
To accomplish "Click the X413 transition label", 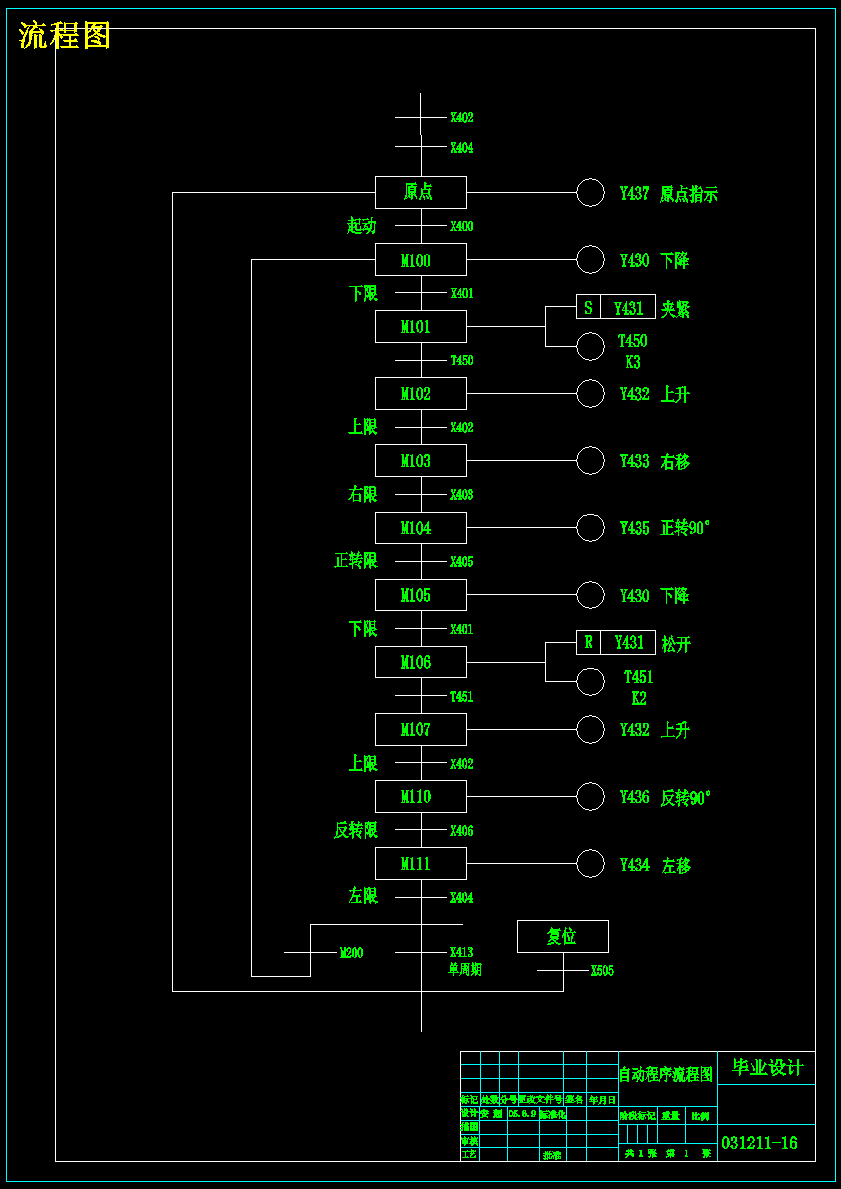I will click(462, 952).
